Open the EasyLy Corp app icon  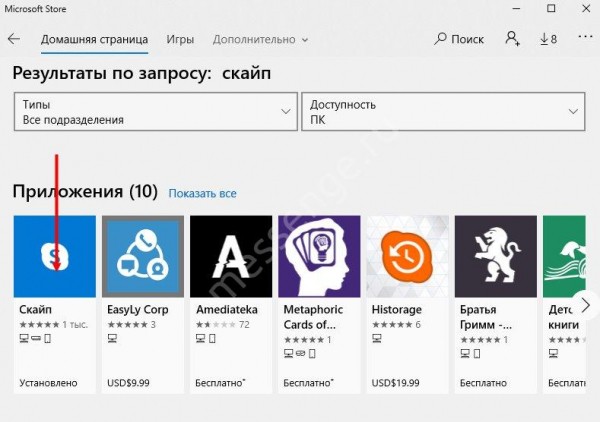pos(143,256)
